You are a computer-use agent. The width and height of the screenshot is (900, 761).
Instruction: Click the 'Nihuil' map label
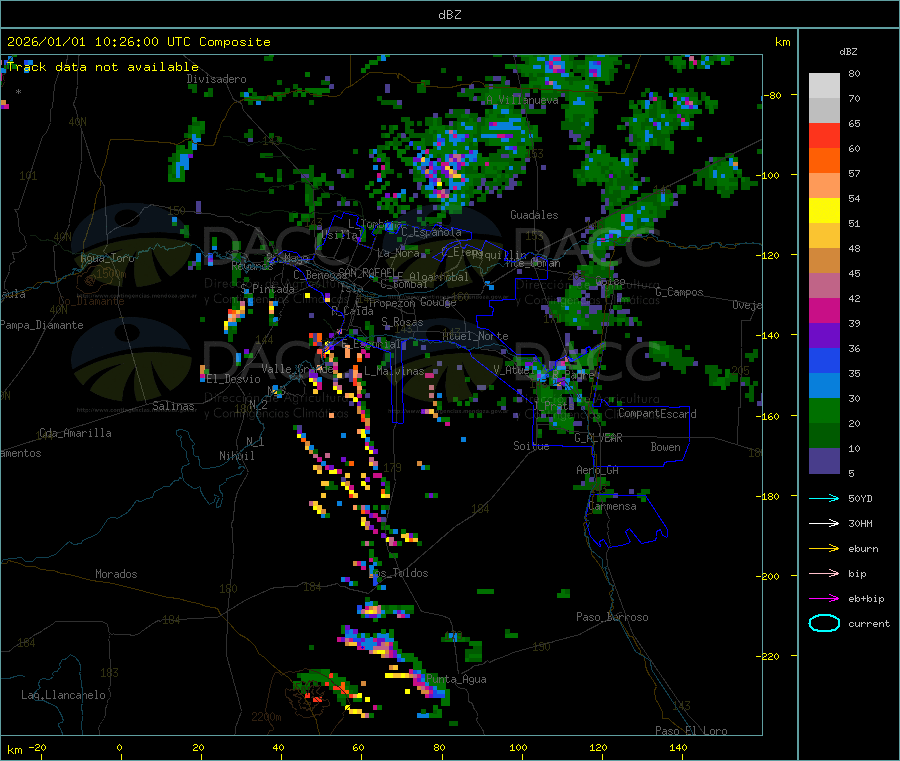point(237,456)
